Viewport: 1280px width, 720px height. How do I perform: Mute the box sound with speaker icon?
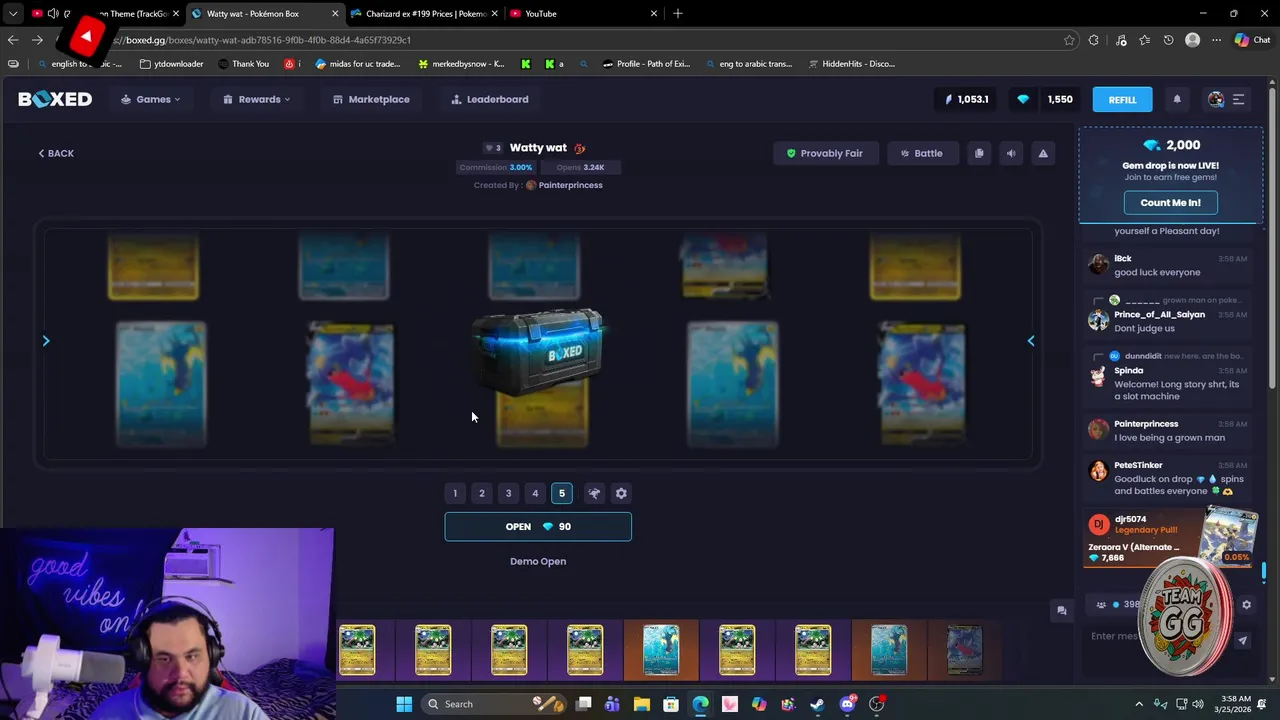tap(1011, 153)
